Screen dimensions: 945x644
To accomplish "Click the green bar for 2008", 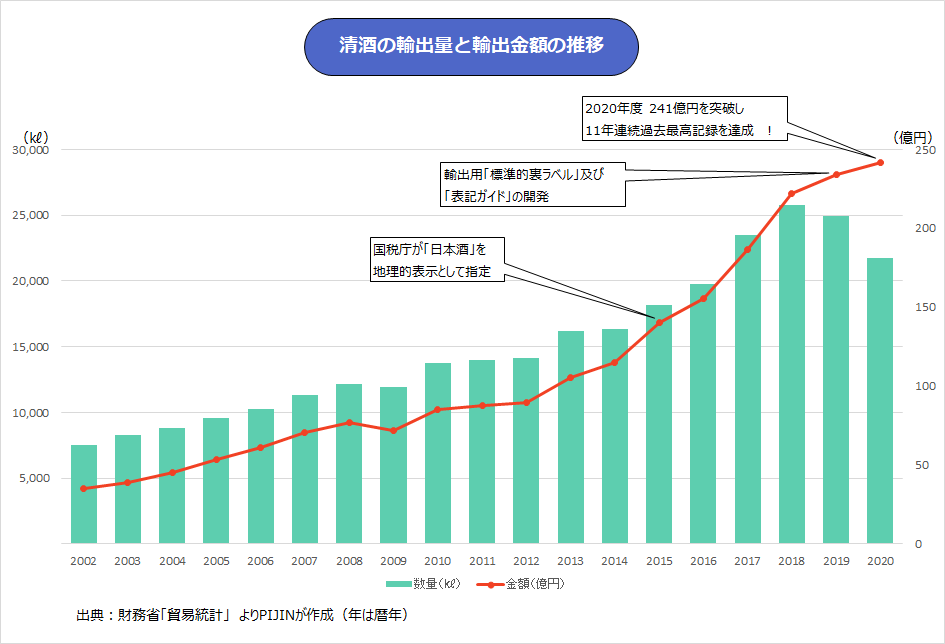I will [349, 464].
